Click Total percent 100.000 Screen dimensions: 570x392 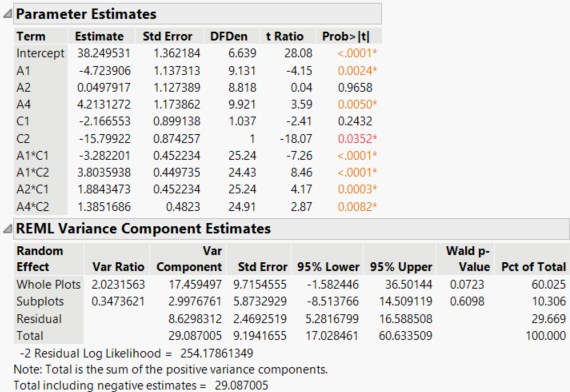pos(546,335)
